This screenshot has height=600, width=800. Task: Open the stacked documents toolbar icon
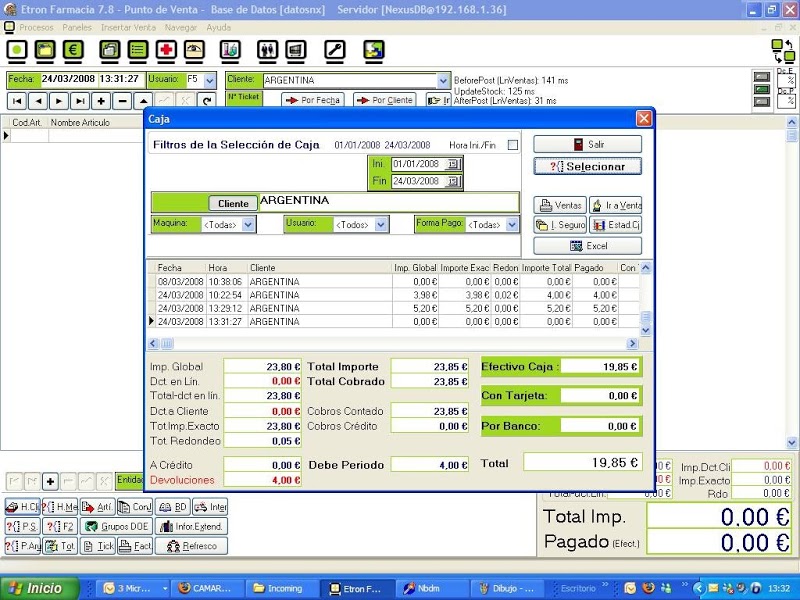110,50
